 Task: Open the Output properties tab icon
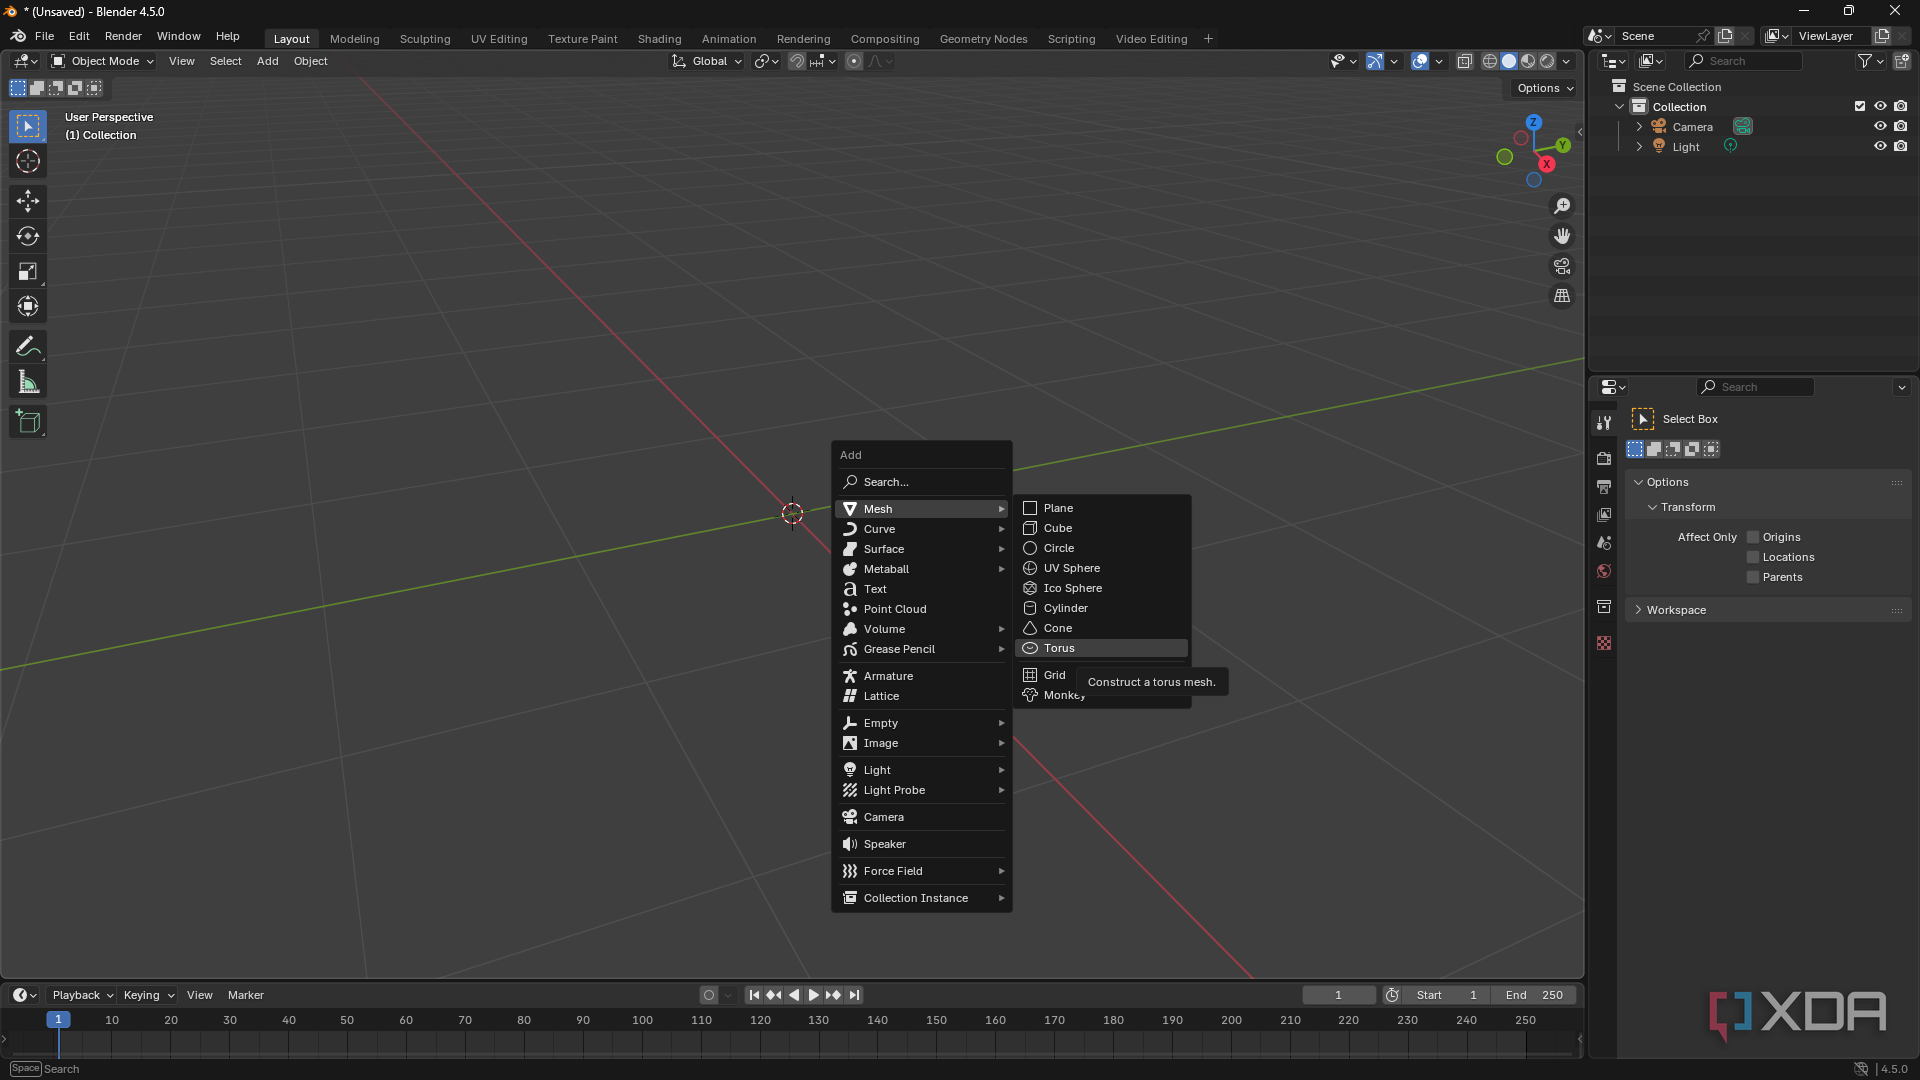coord(1604,487)
